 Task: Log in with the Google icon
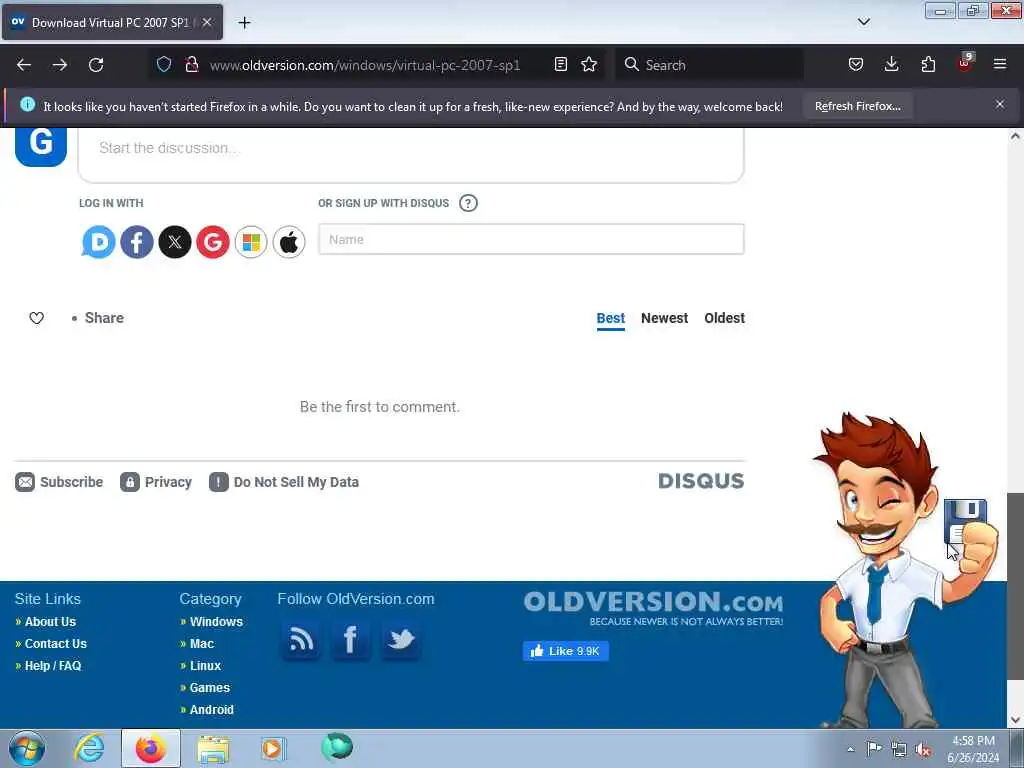click(213, 242)
